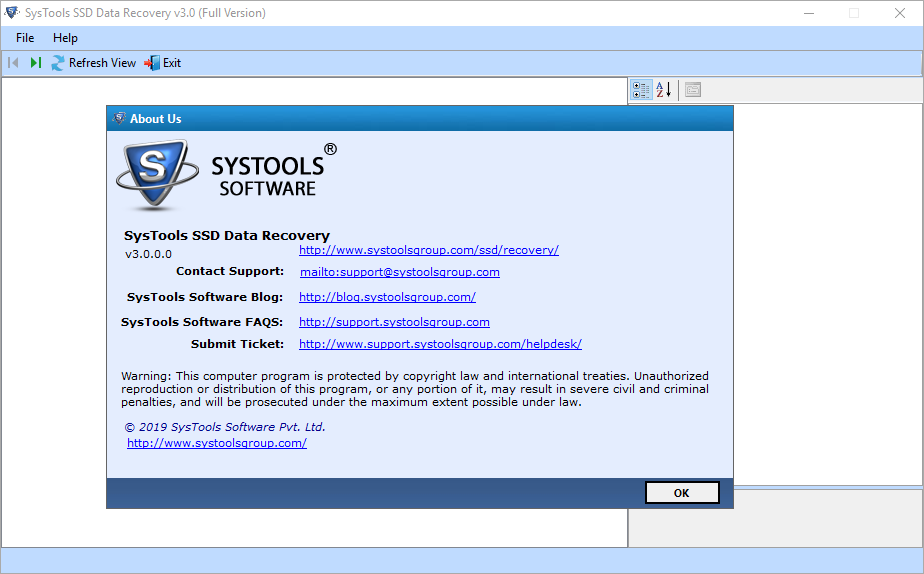
Task: Click the Contact Support label
Action: (x=230, y=271)
